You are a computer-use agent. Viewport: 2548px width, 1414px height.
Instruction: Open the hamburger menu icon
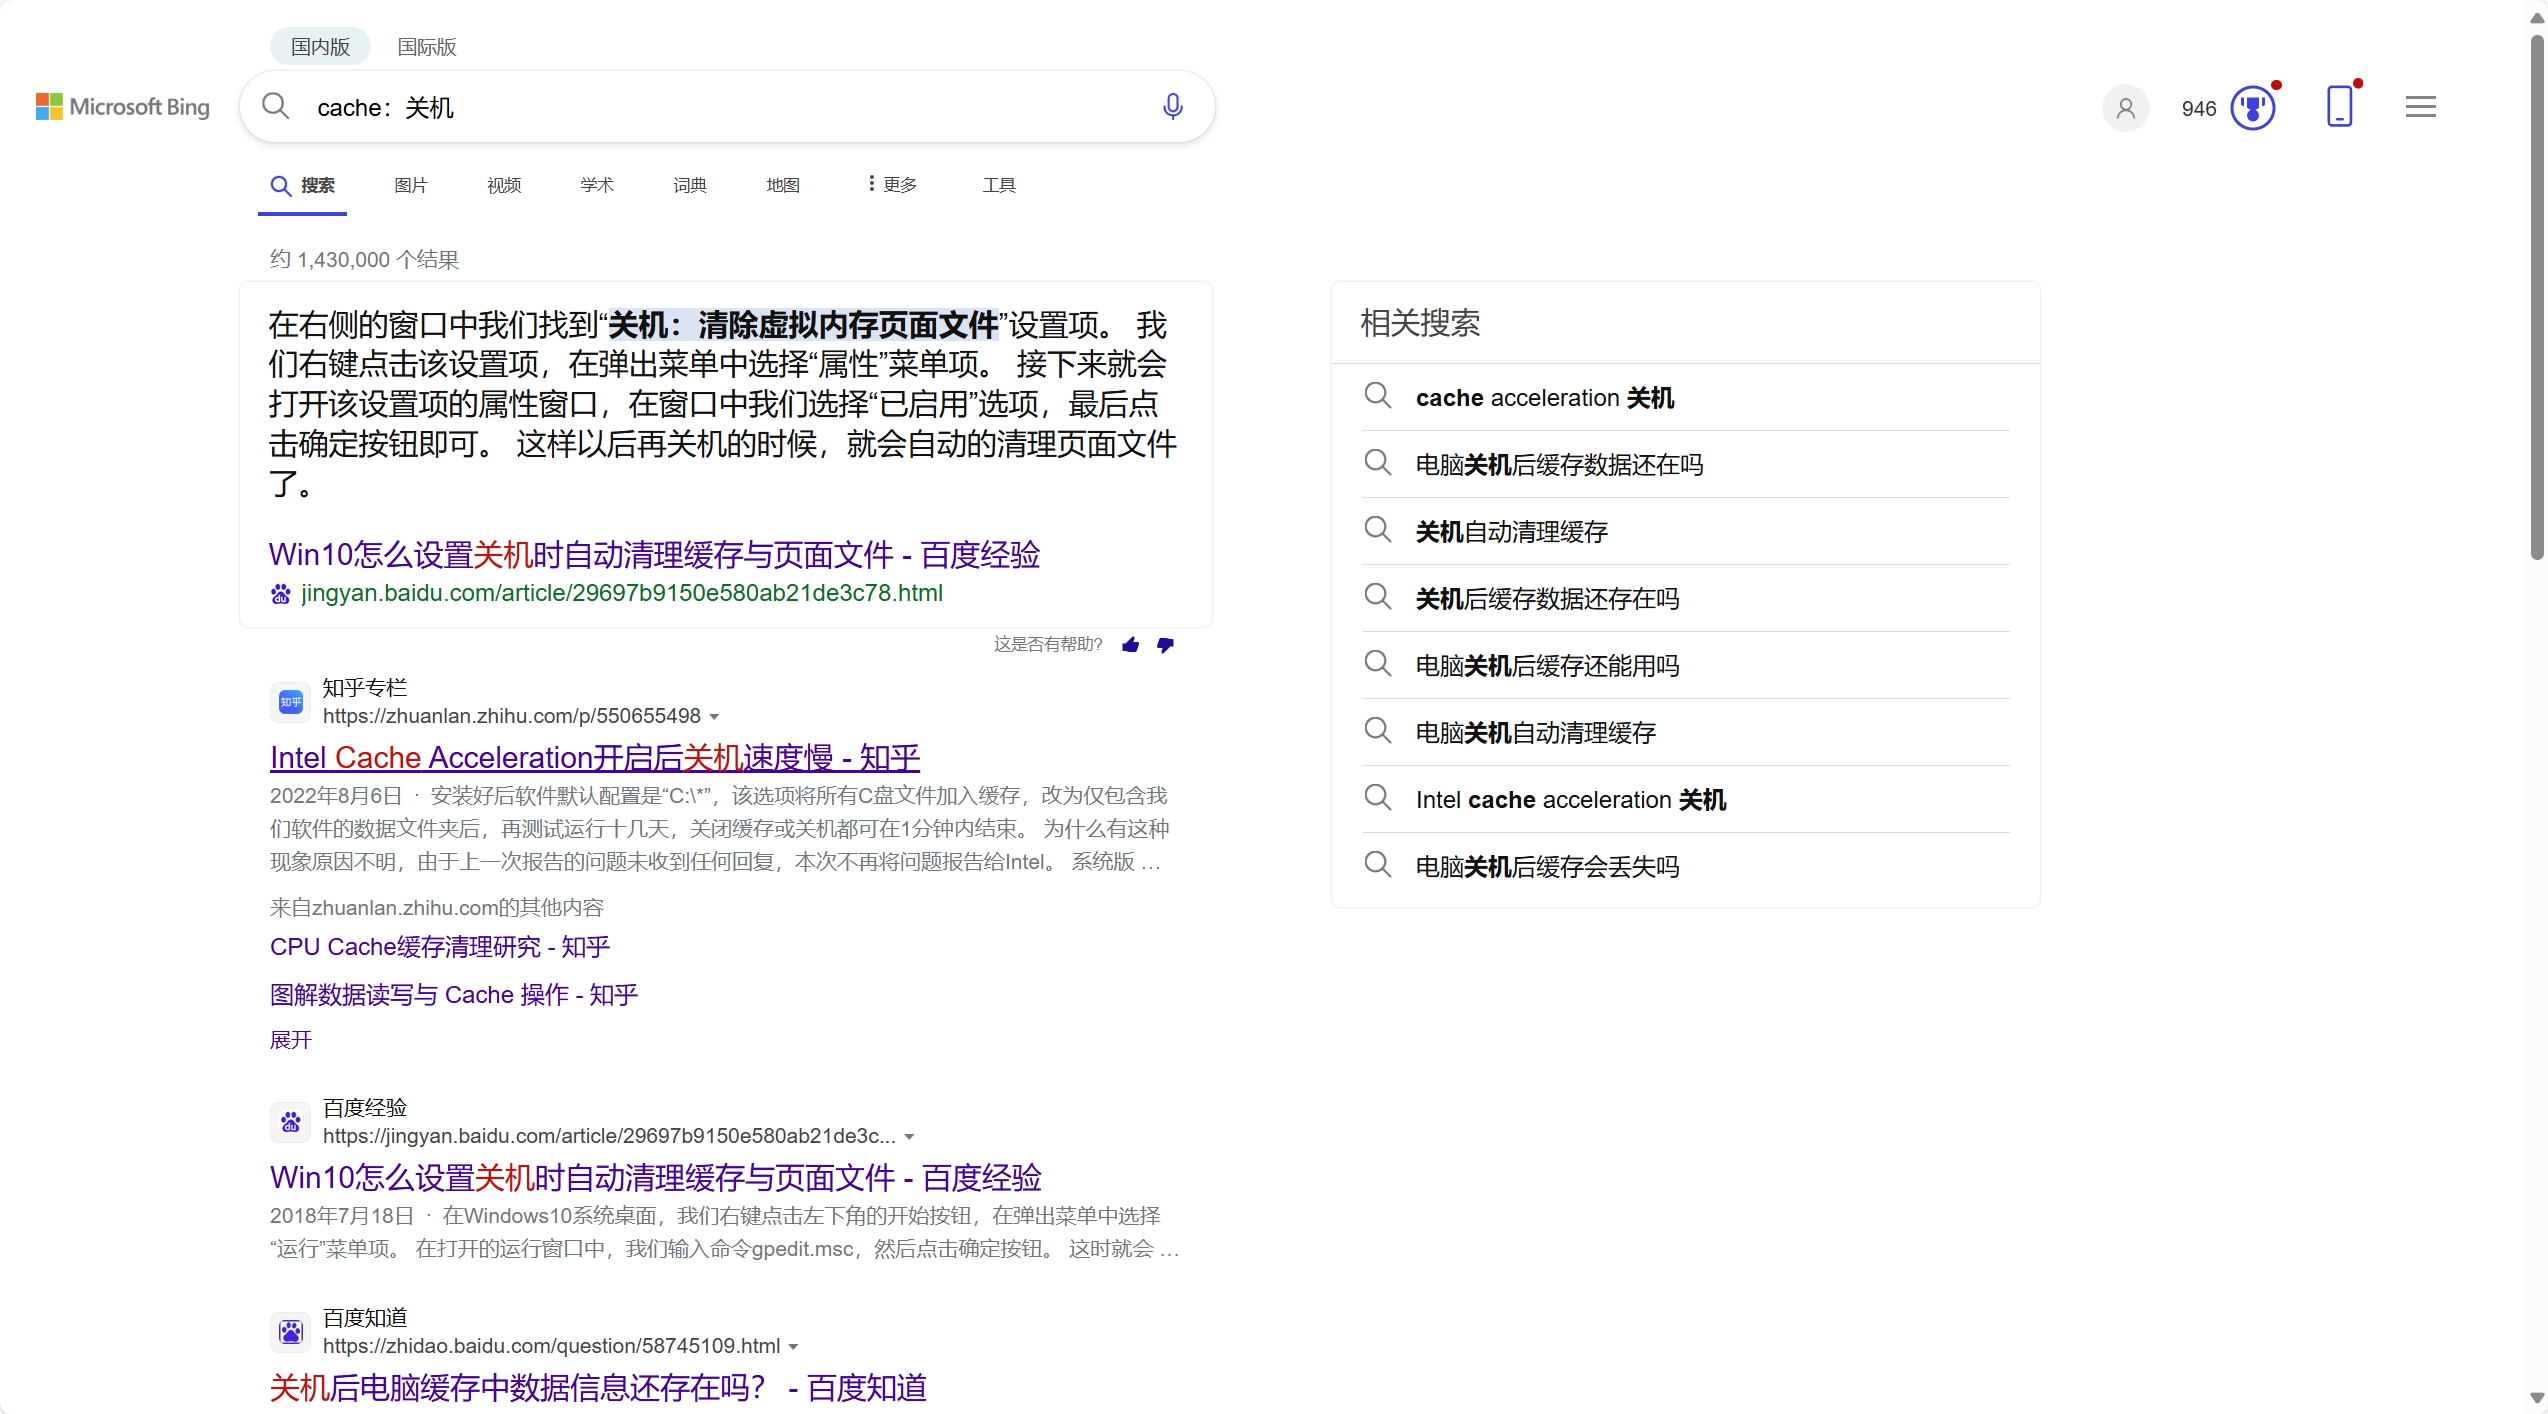tap(2421, 107)
